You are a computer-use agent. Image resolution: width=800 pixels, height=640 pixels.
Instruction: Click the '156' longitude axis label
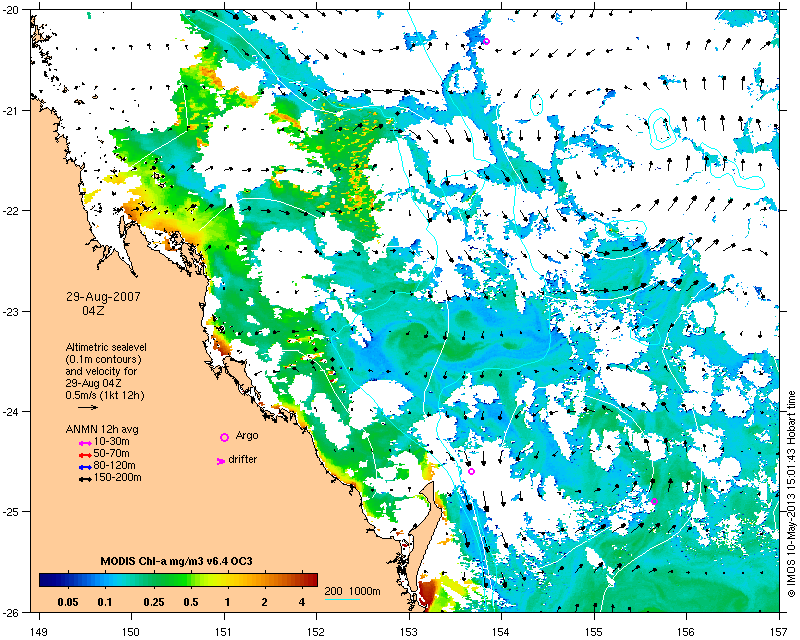[x=686, y=631]
